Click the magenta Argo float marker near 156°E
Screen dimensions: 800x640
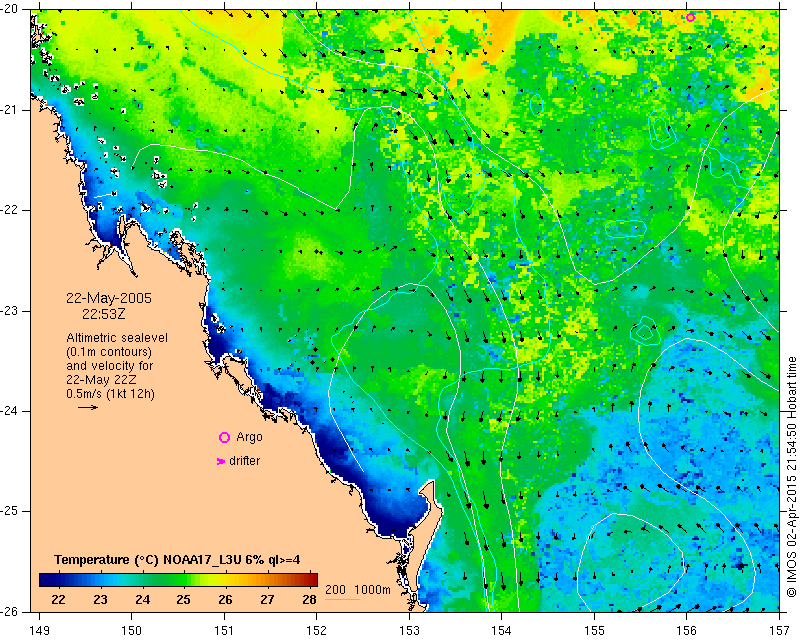pyautogui.click(x=690, y=17)
